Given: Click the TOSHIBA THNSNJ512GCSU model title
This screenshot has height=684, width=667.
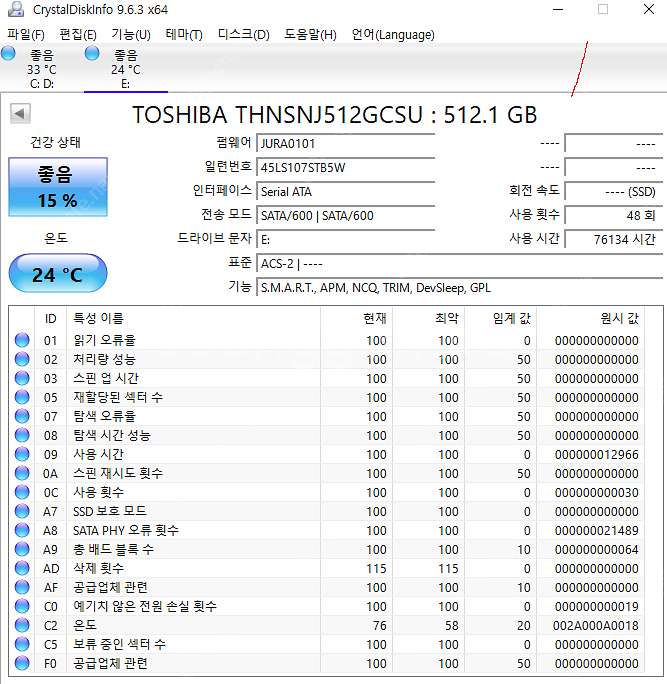Looking at the screenshot, I should pyautogui.click(x=335, y=115).
